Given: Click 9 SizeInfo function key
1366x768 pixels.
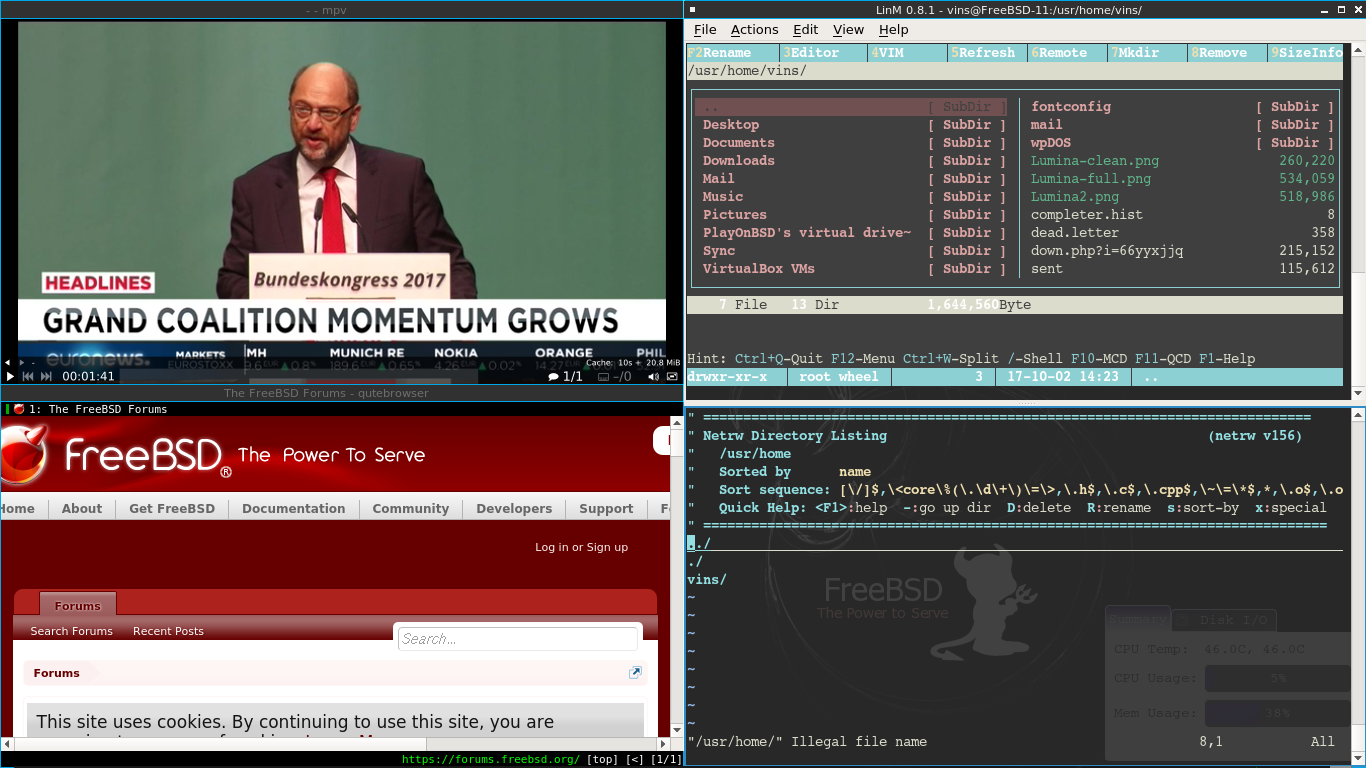Looking at the screenshot, I should click(x=1306, y=53).
